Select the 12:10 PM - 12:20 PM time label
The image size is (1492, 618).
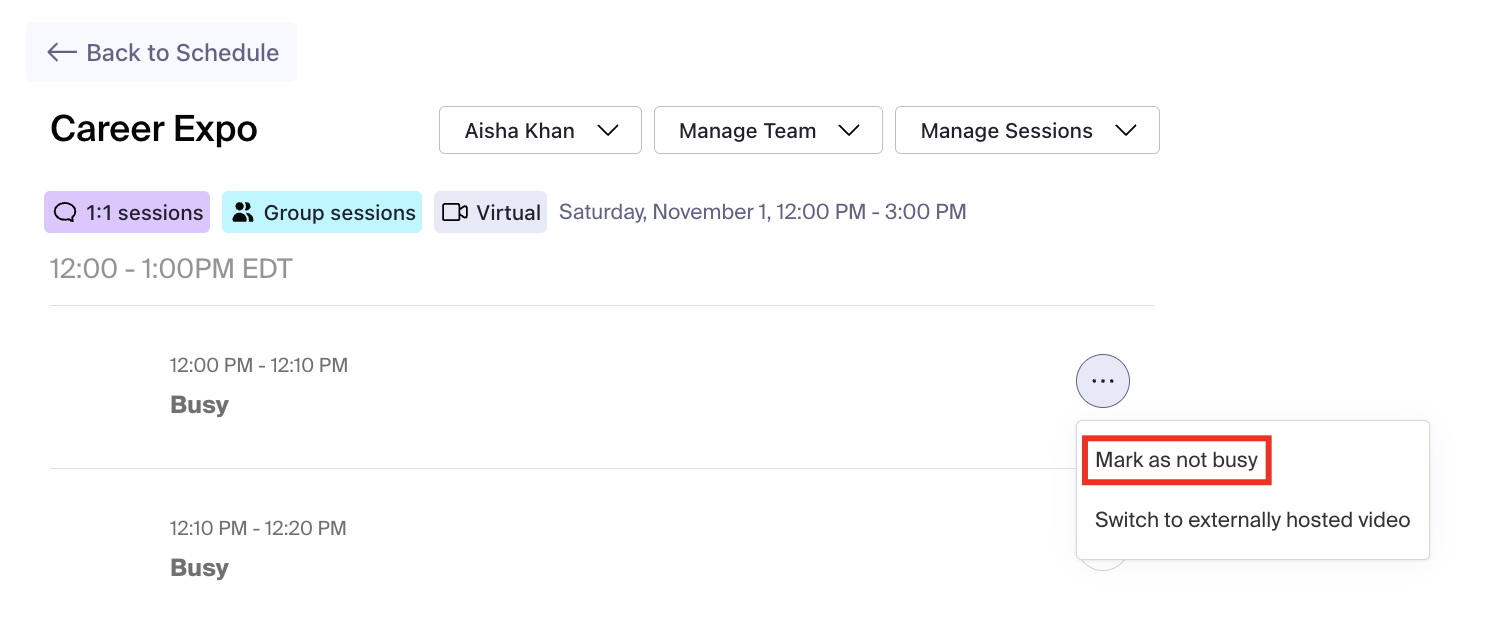click(x=258, y=528)
